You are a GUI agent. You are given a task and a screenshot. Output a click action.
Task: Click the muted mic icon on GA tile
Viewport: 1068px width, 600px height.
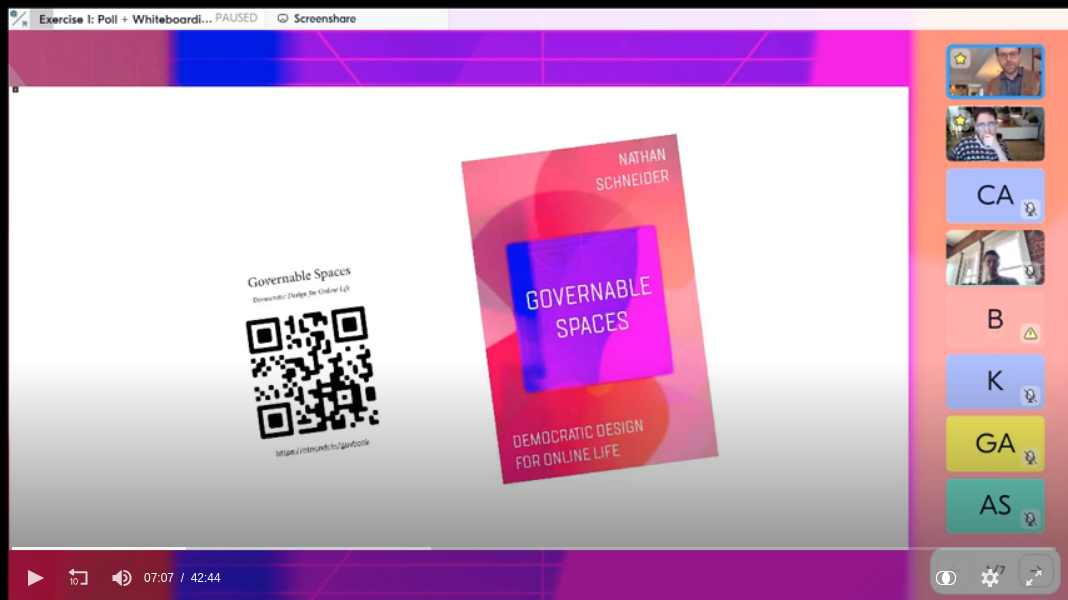1030,458
